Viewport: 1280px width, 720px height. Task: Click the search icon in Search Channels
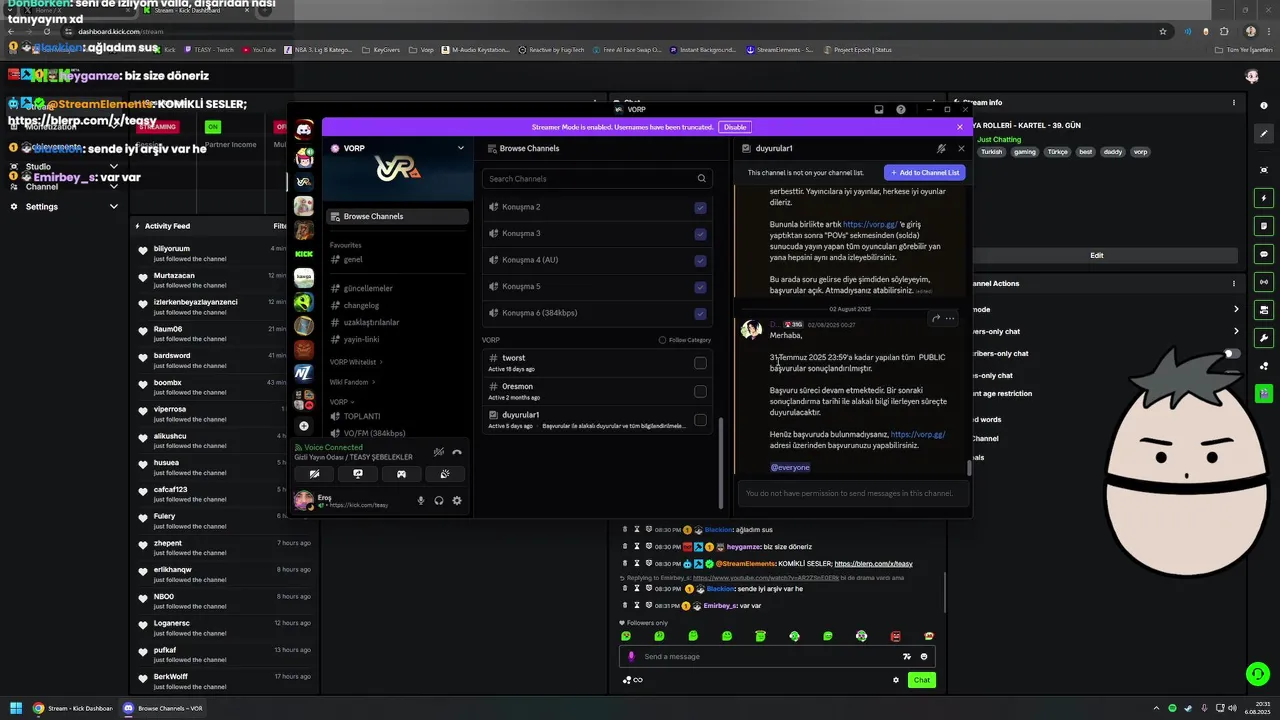tap(702, 178)
